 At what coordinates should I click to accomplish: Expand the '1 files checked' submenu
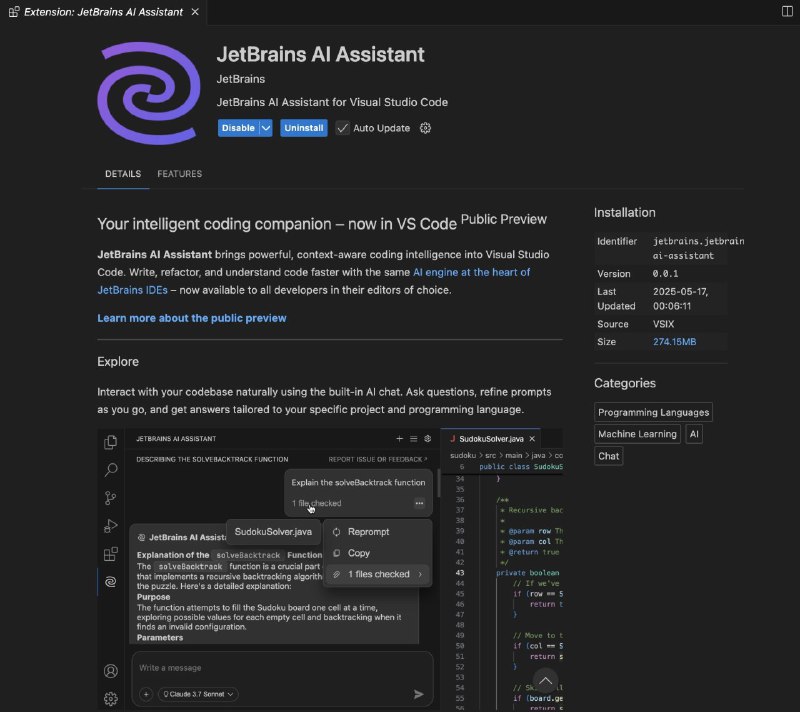pos(383,574)
